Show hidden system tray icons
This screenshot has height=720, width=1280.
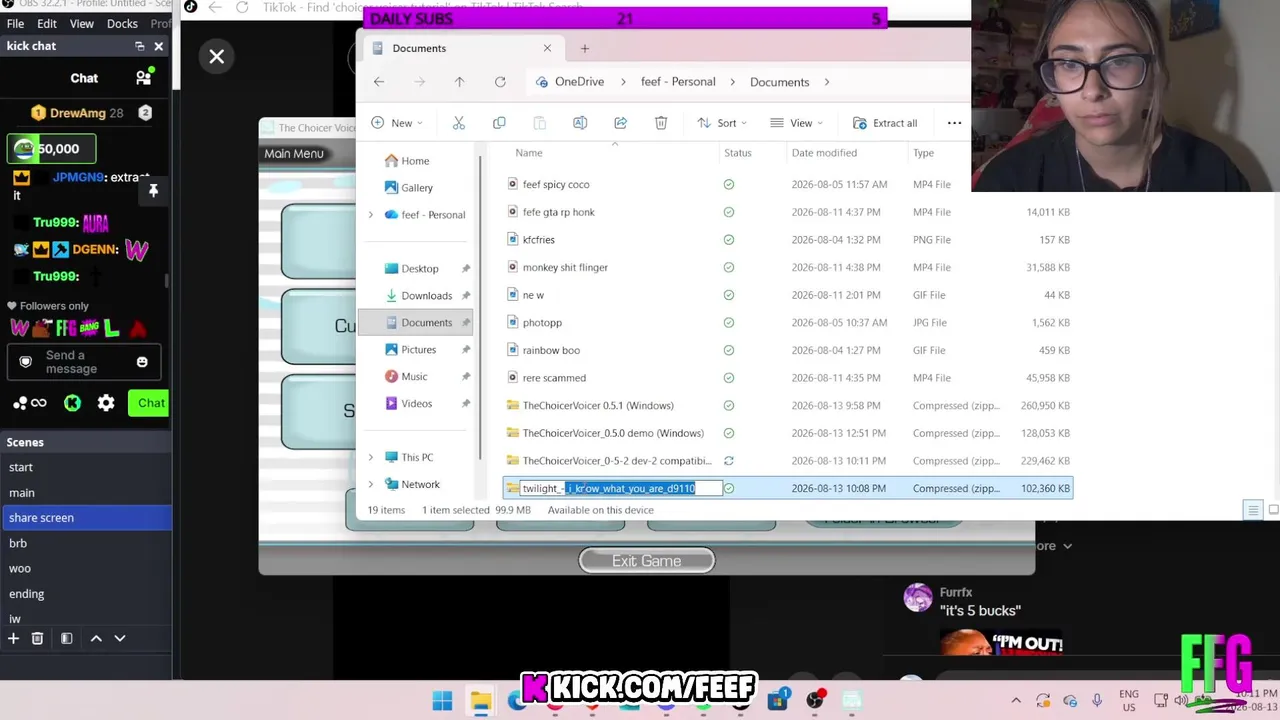[1016, 700]
